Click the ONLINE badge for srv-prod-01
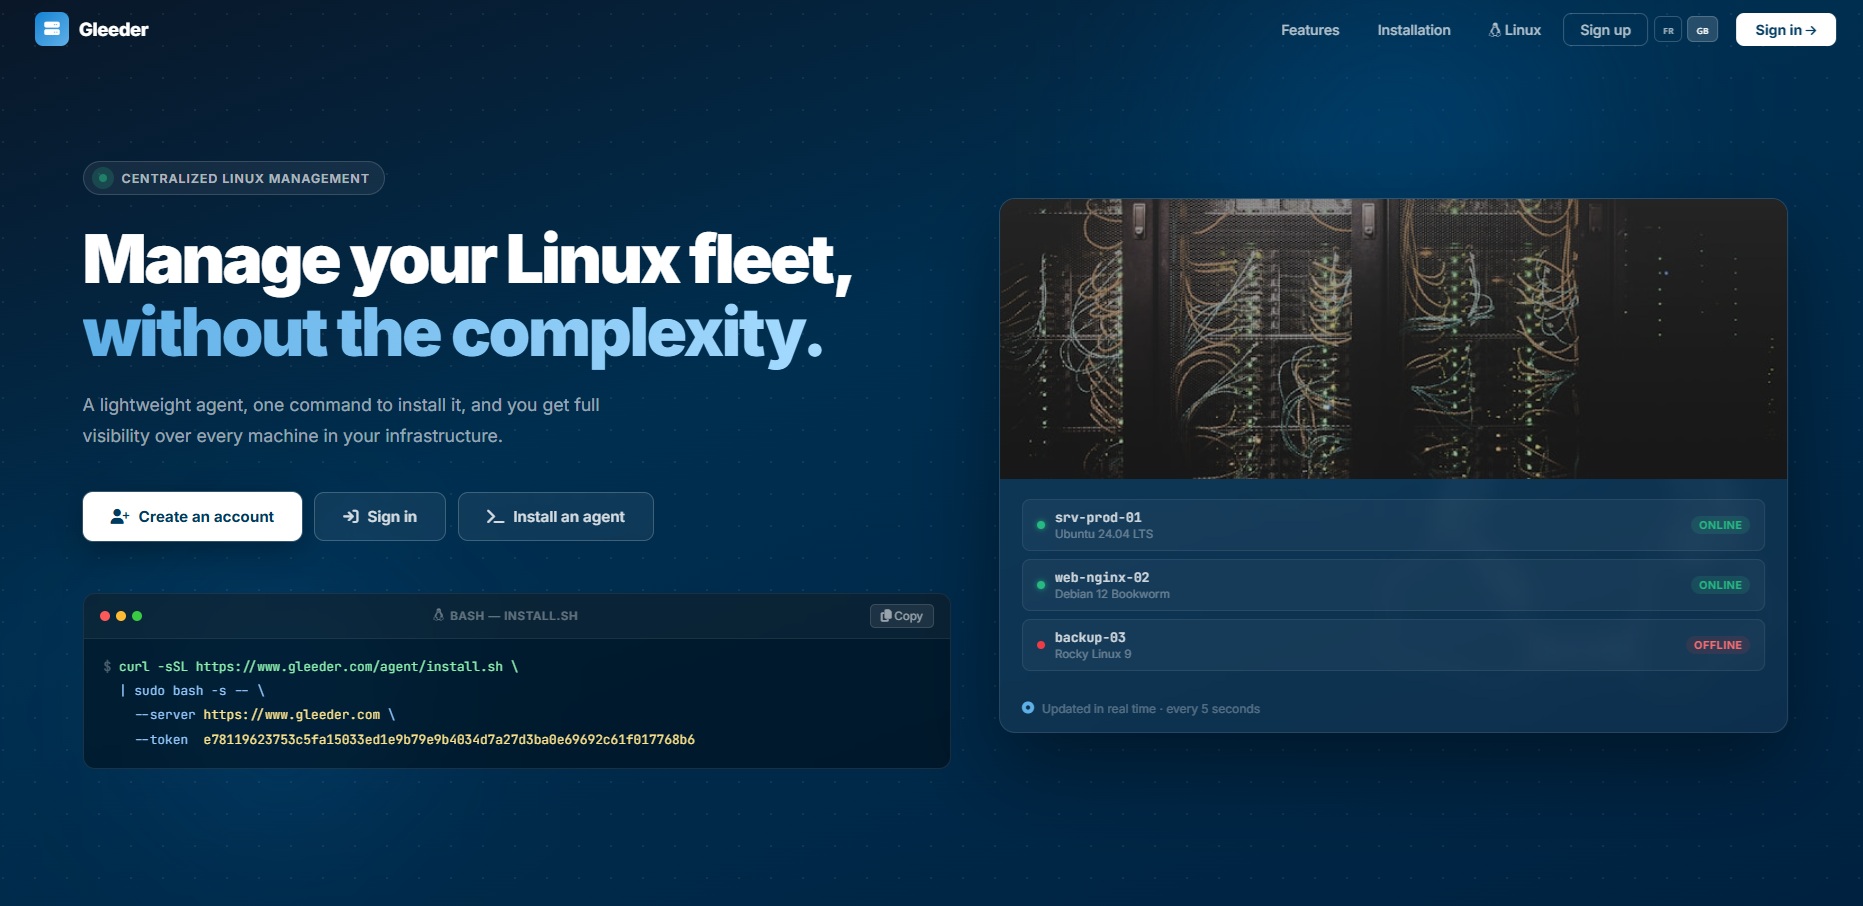Viewport: 1863px width, 906px height. (1720, 525)
